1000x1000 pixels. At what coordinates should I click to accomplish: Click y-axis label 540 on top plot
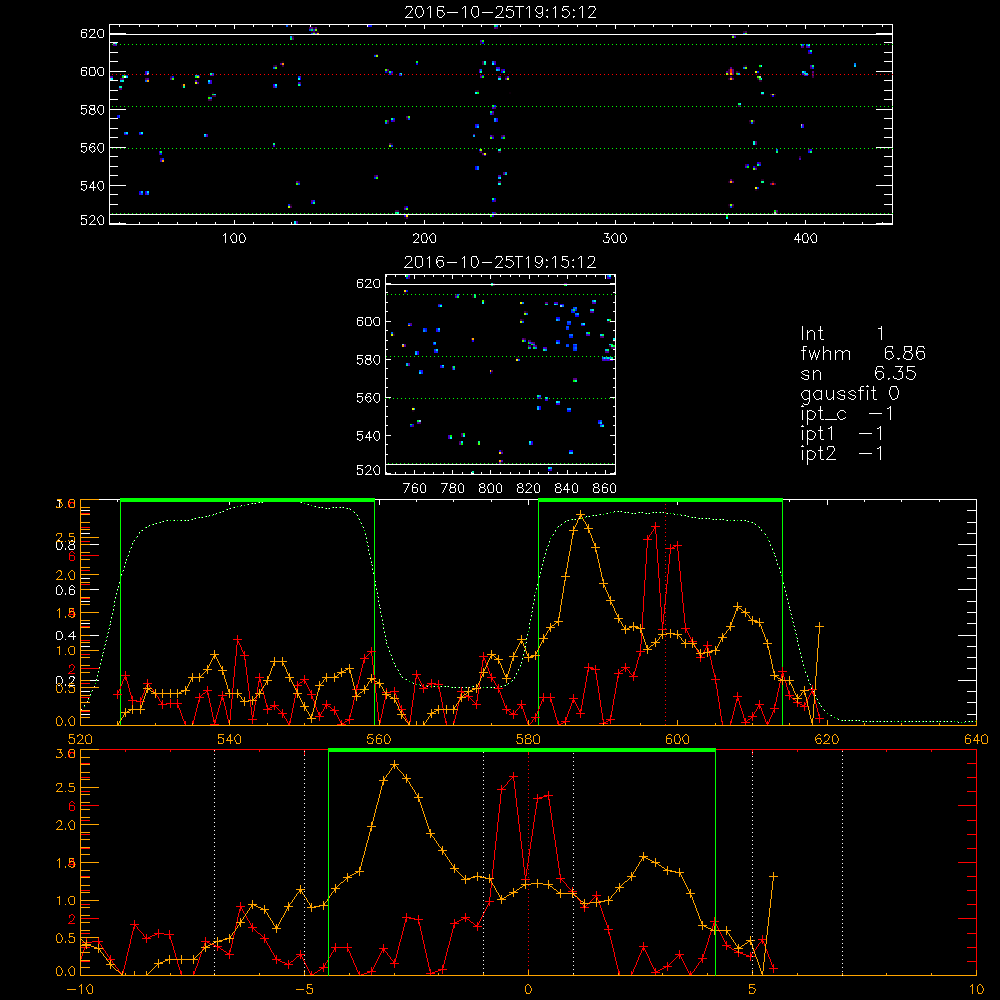92,186
